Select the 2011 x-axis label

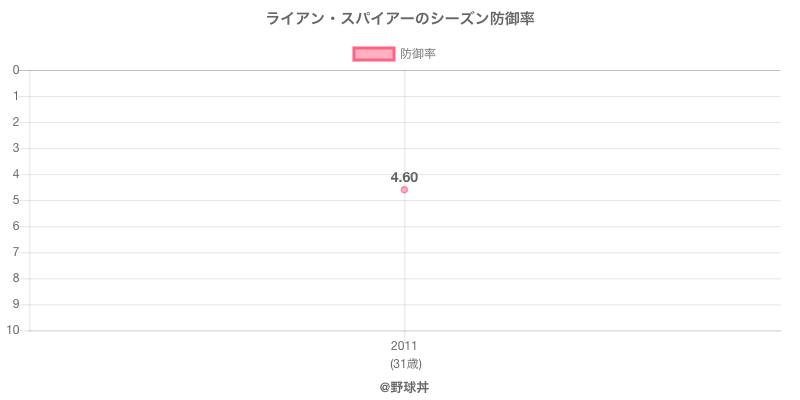[404, 346]
